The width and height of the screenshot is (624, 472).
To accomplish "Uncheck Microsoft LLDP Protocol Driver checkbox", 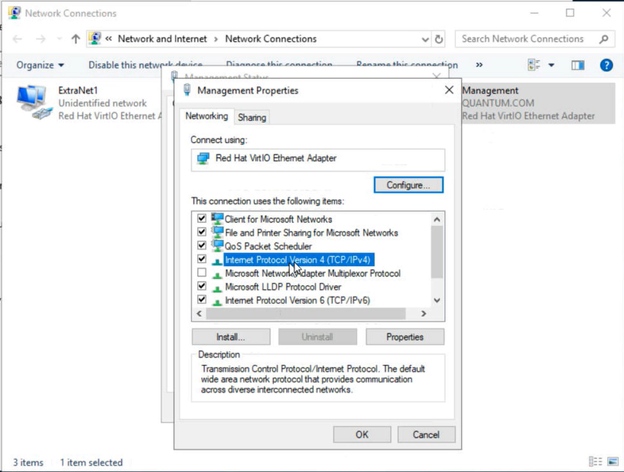I will [202, 286].
